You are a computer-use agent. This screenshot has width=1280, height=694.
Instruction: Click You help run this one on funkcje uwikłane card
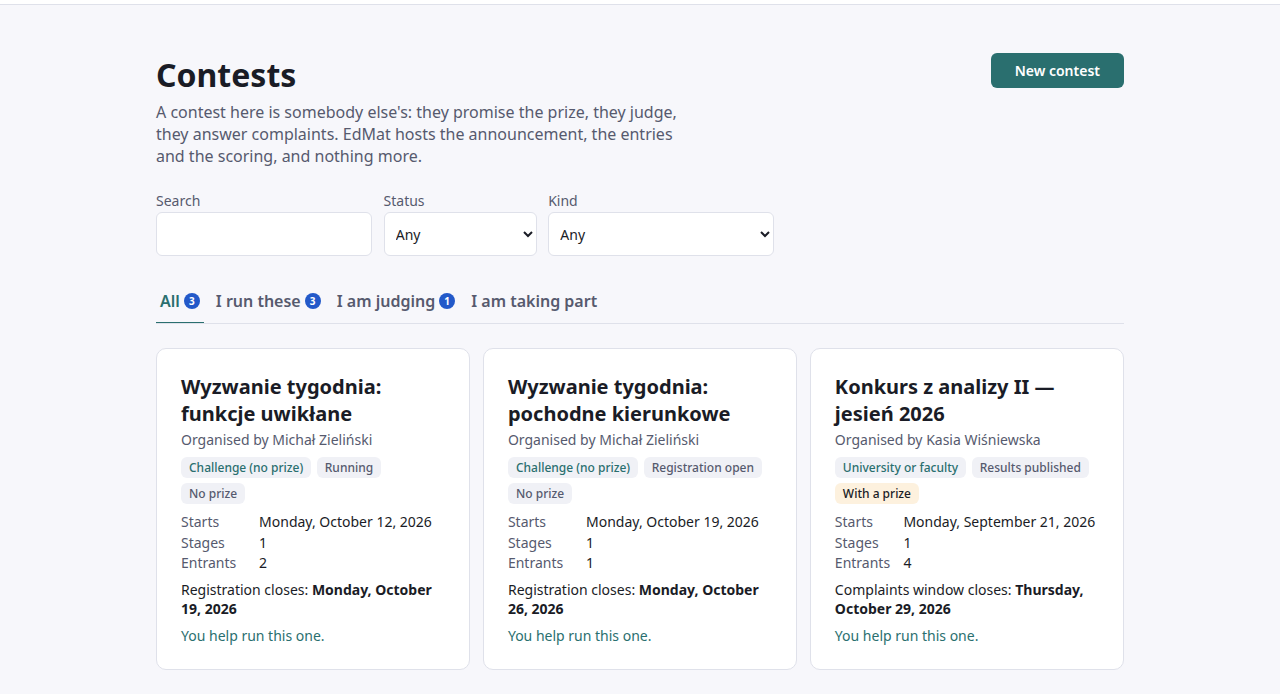252,636
